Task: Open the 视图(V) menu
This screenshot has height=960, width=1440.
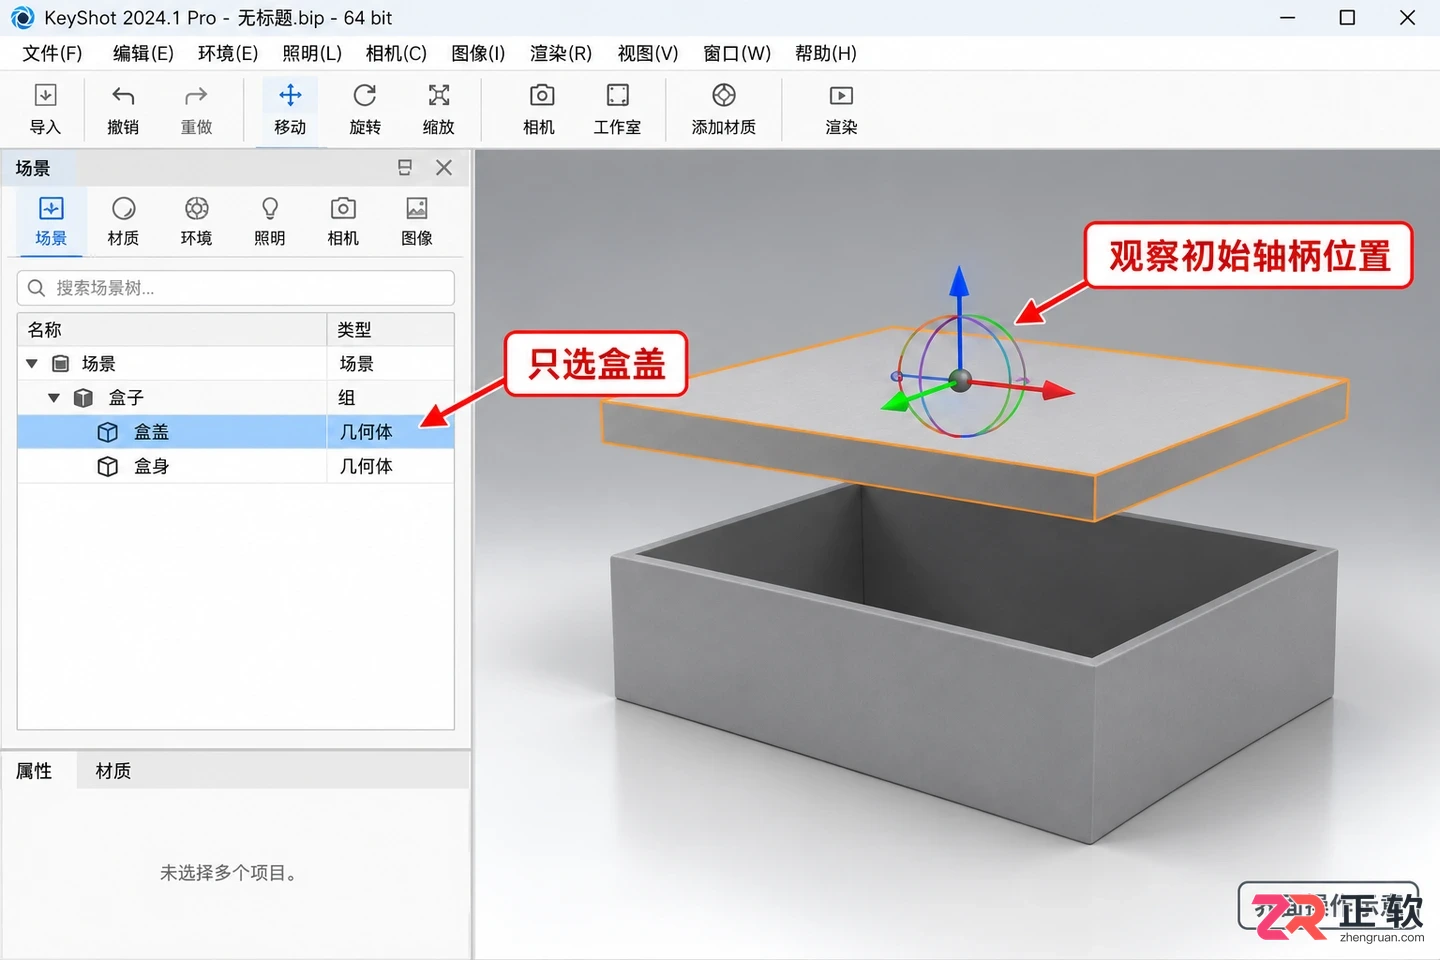Action: pos(648,53)
